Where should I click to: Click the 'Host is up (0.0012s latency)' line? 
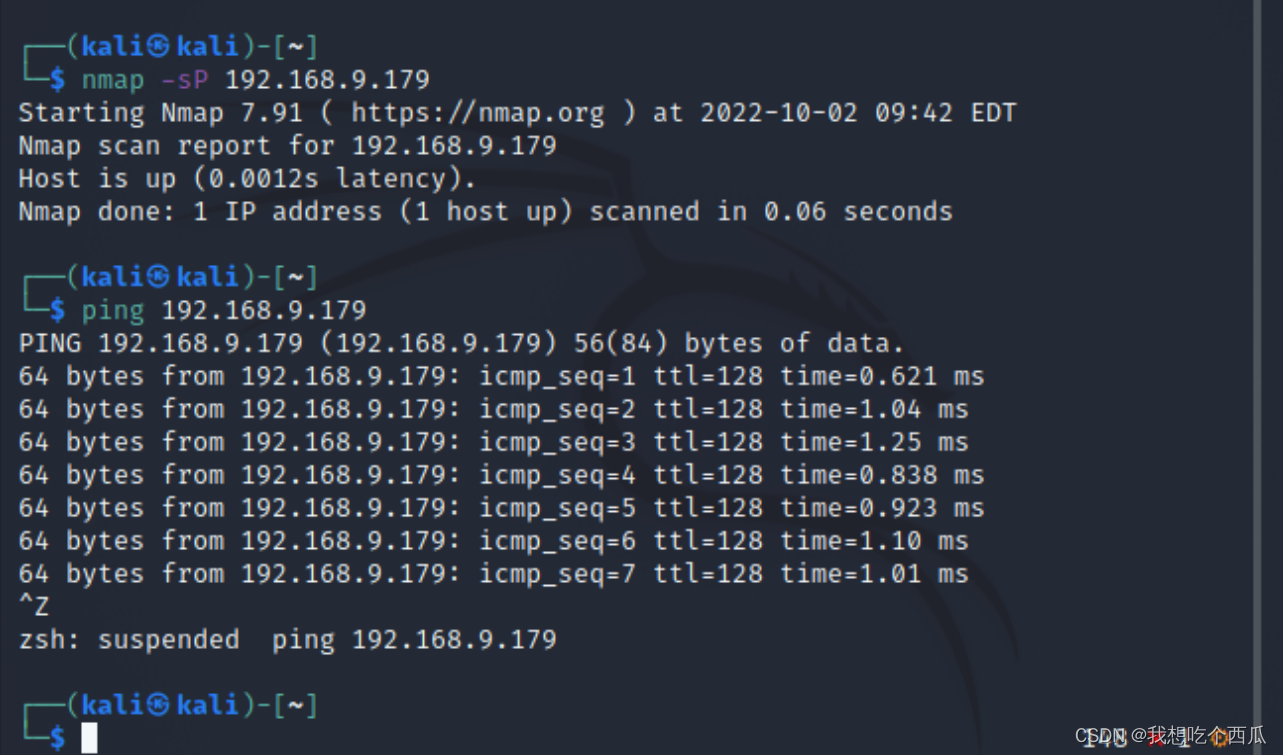coord(248,179)
